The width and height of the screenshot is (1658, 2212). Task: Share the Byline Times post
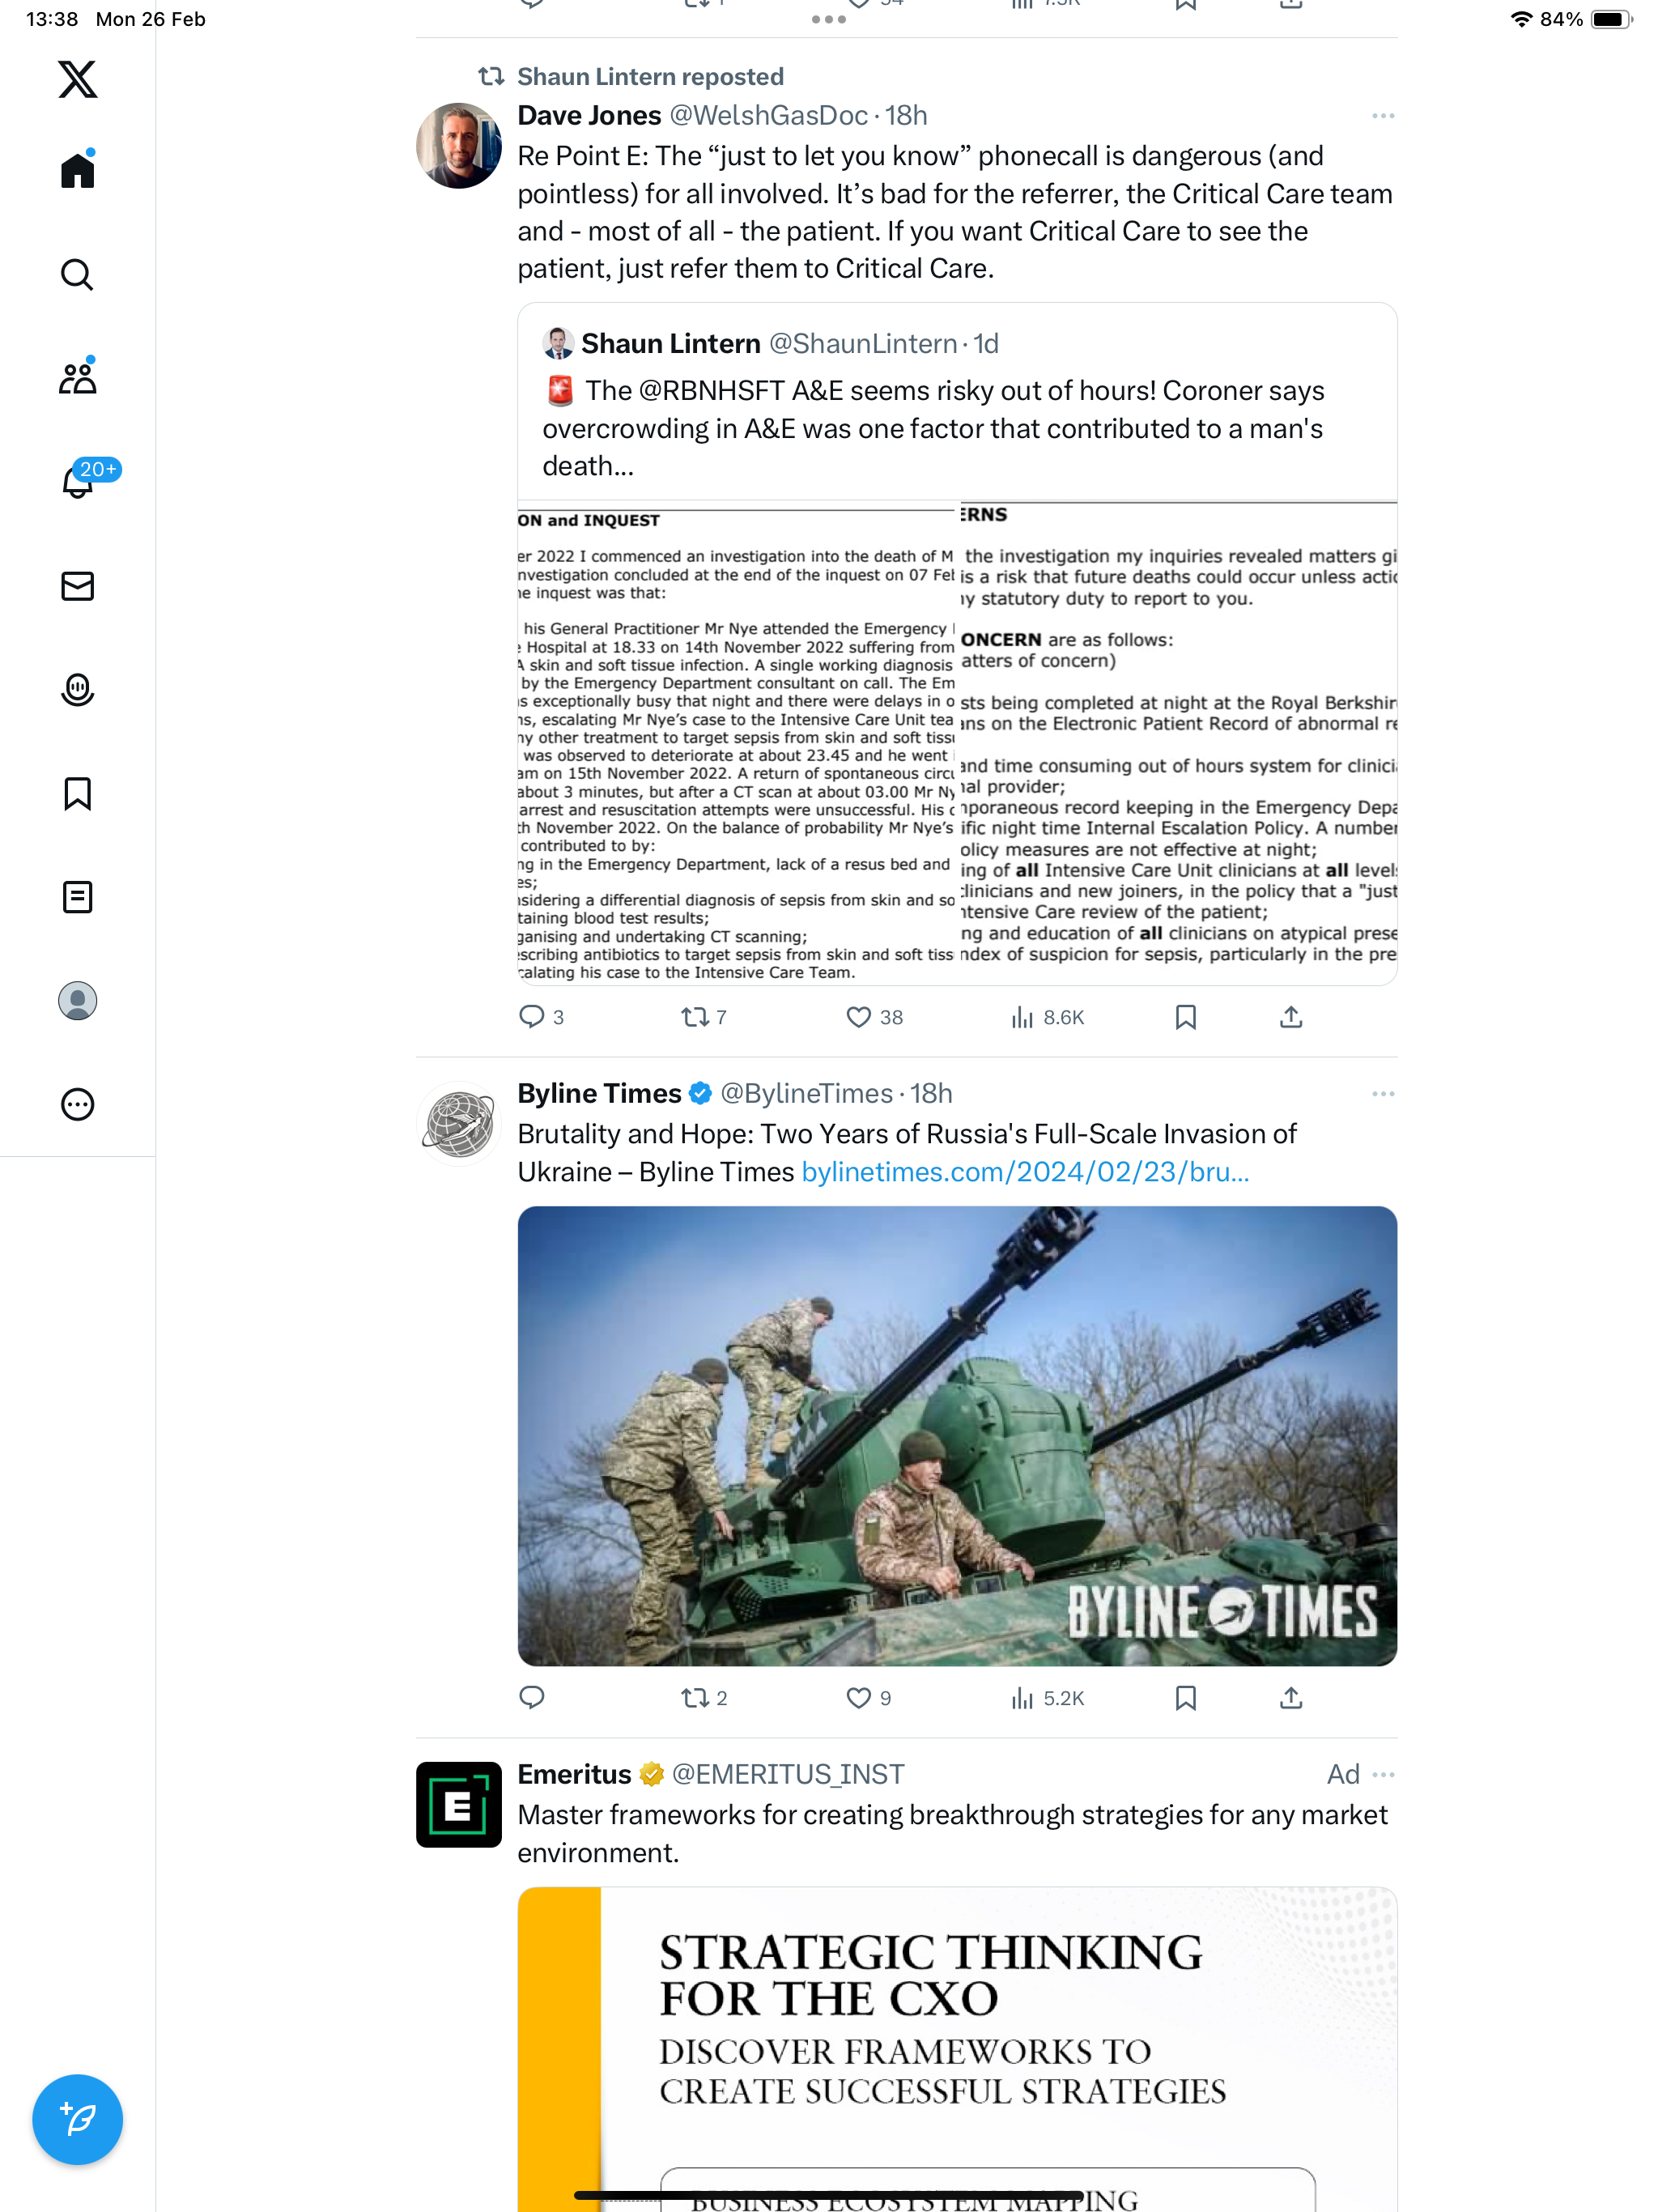pyautogui.click(x=1291, y=1698)
